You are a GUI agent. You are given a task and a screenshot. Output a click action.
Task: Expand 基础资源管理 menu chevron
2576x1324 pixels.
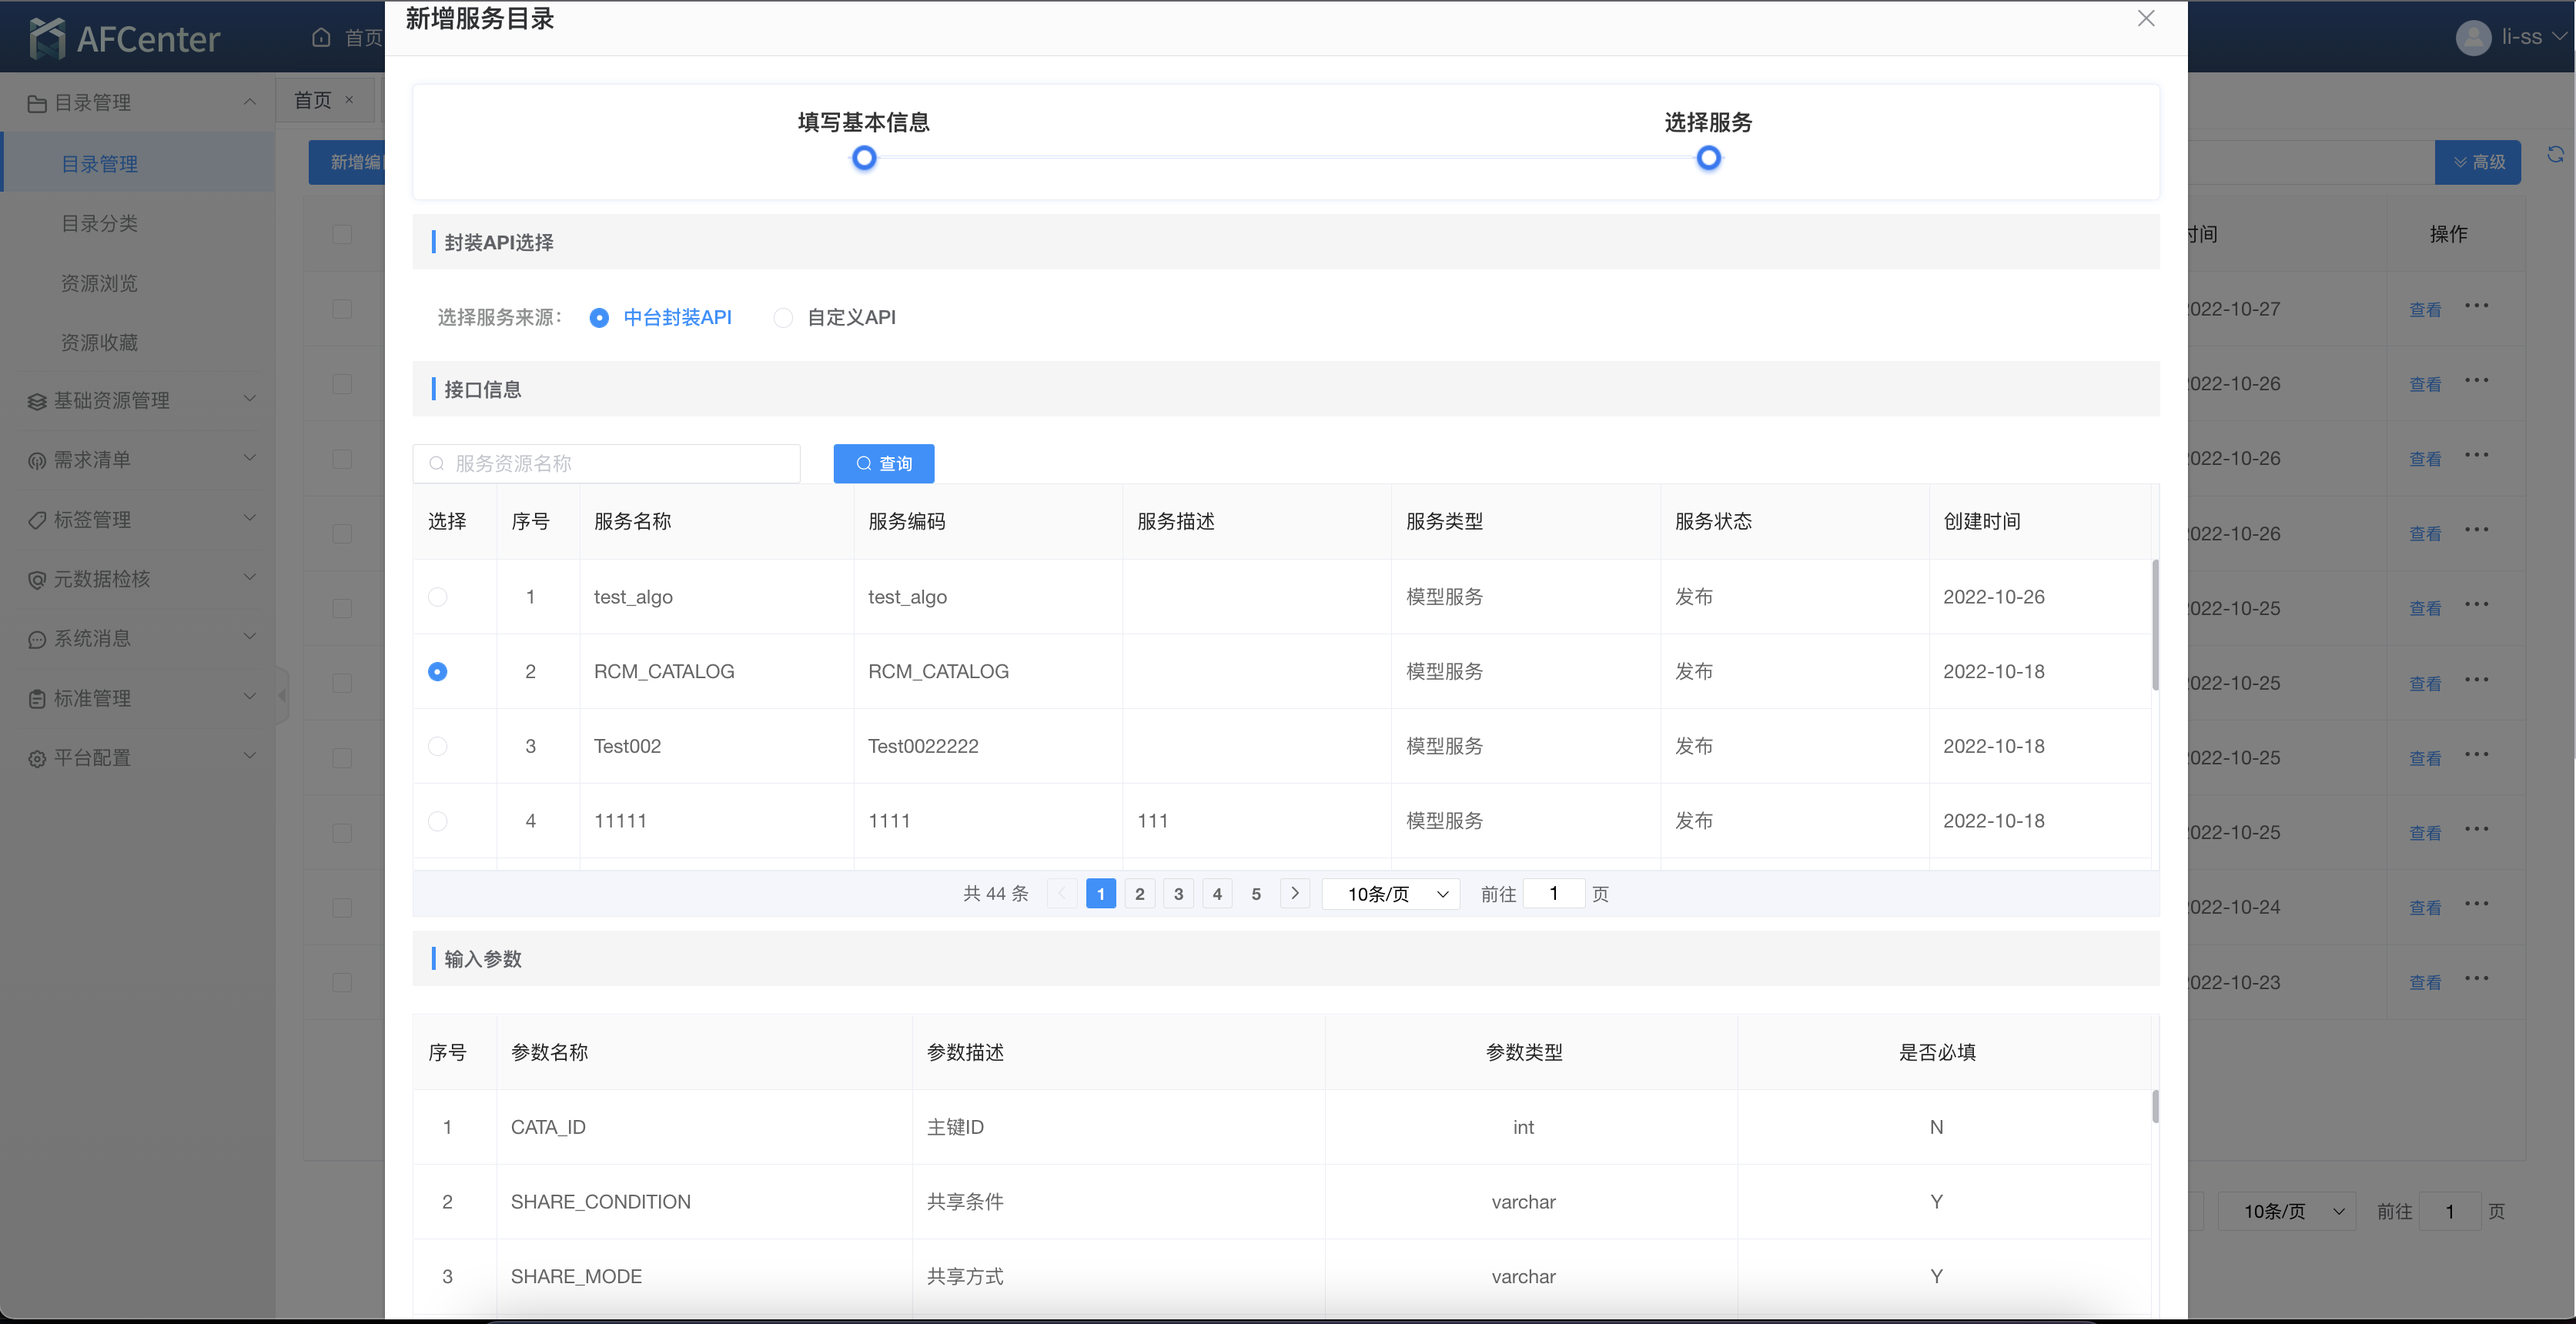(250, 399)
